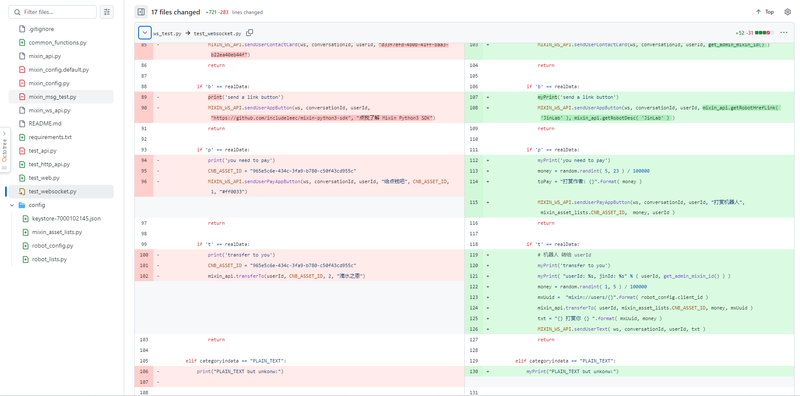Open the three-dot file options menu
Image resolution: width=800 pixels, height=396 pixels.
tap(784, 33)
